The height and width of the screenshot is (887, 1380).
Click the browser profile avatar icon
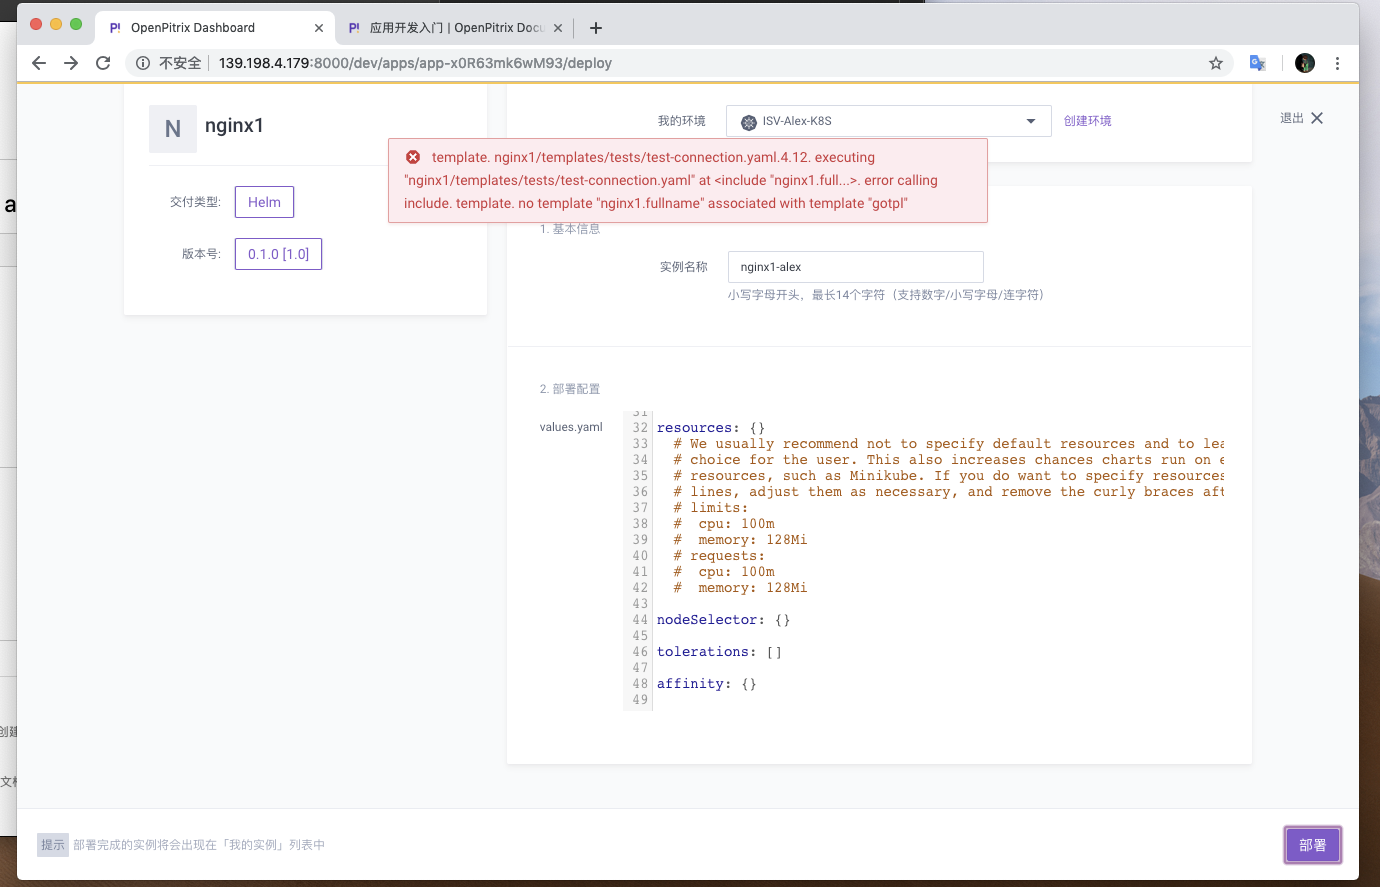tap(1304, 62)
